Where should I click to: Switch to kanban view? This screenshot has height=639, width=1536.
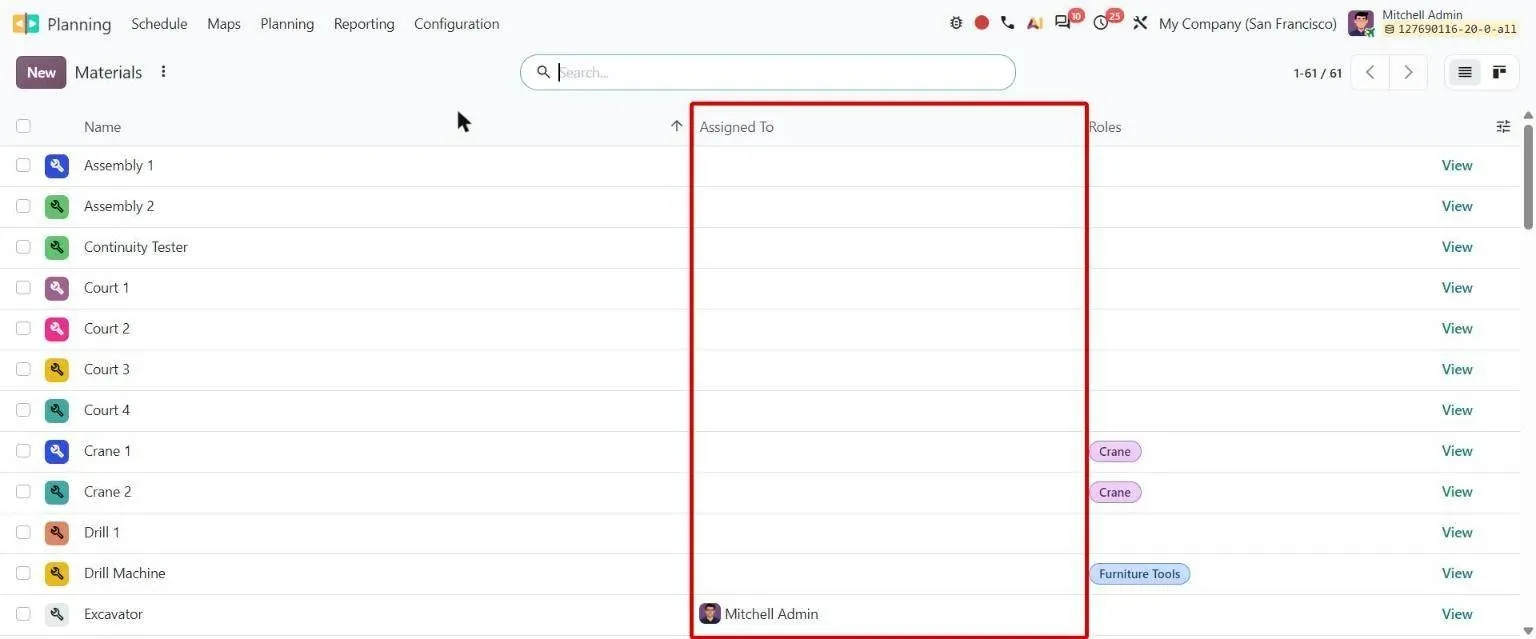pyautogui.click(x=1499, y=72)
